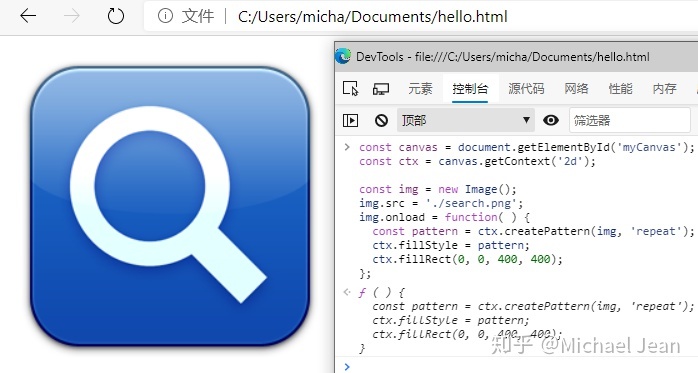The image size is (698, 373).
Task: Click the browser forward arrow
Action: (x=72, y=16)
